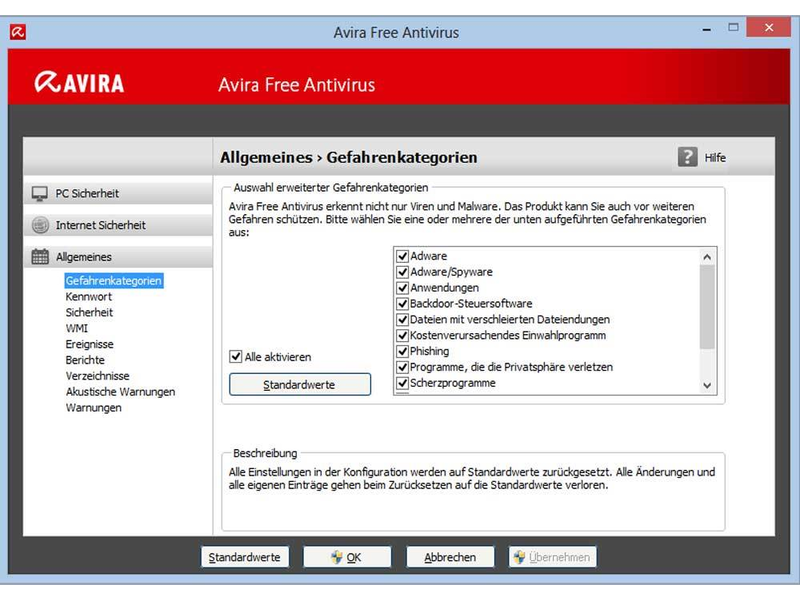Click scroll up arrow of category list
The image size is (800, 600).
[x=707, y=257]
